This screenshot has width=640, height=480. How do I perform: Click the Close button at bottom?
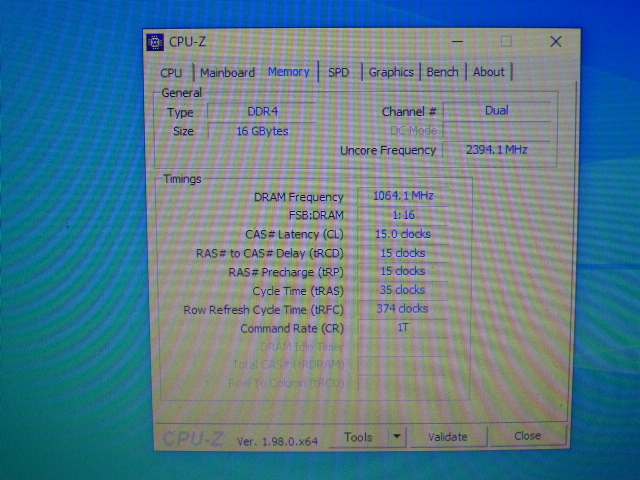(x=527, y=436)
